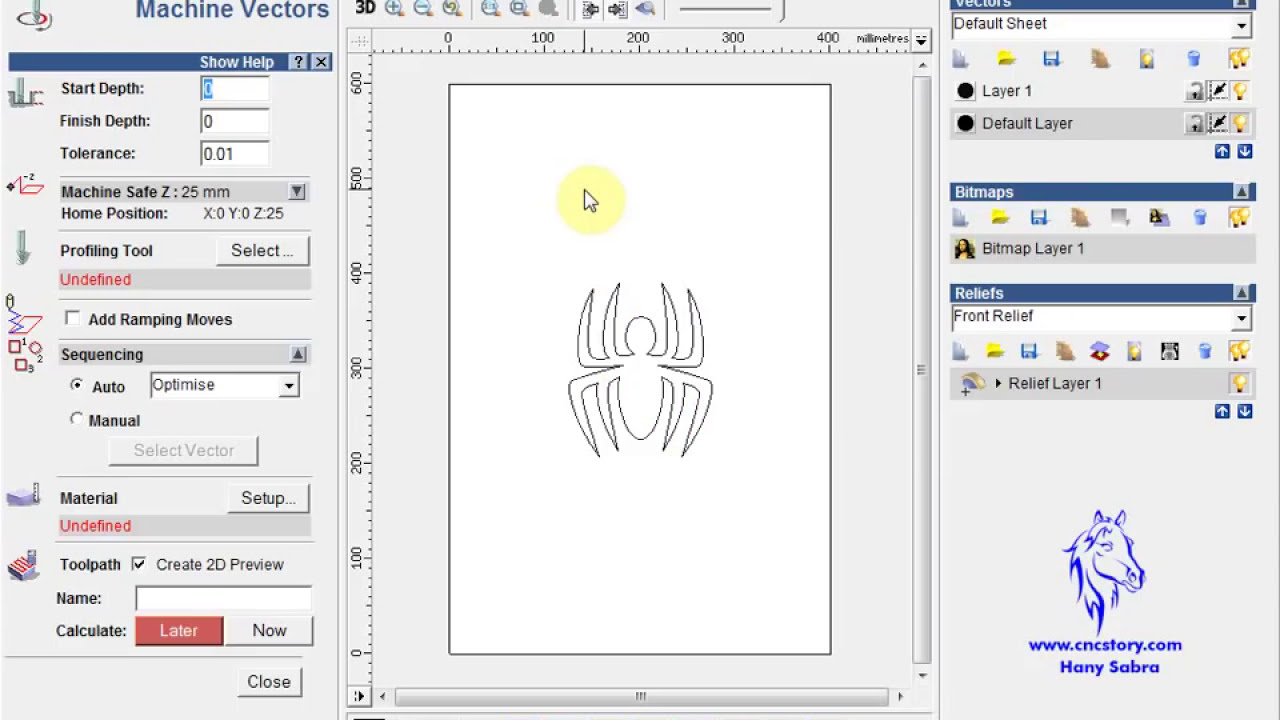This screenshot has width=1280, height=720.
Task: Click Layer 1 black color swatch
Action: tap(965, 91)
